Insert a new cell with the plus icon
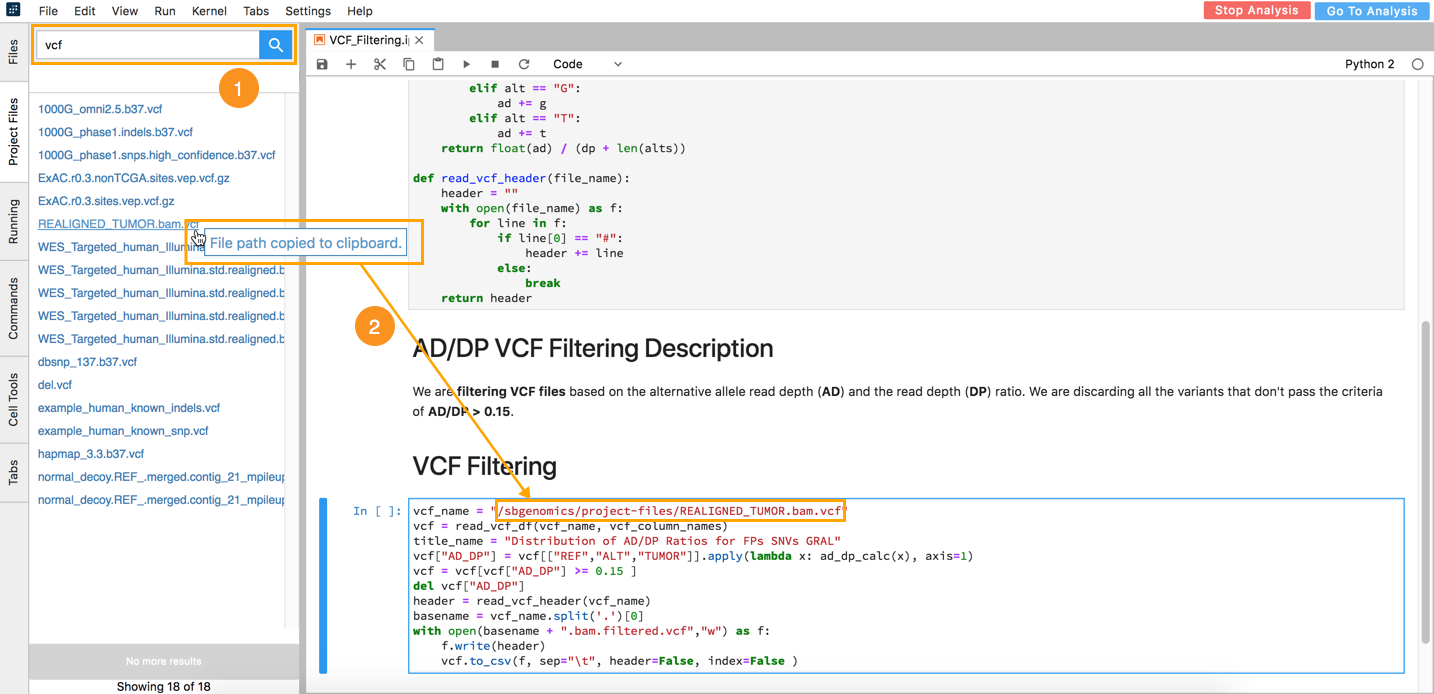Screen dimensions: 1434x694 [x=350, y=63]
